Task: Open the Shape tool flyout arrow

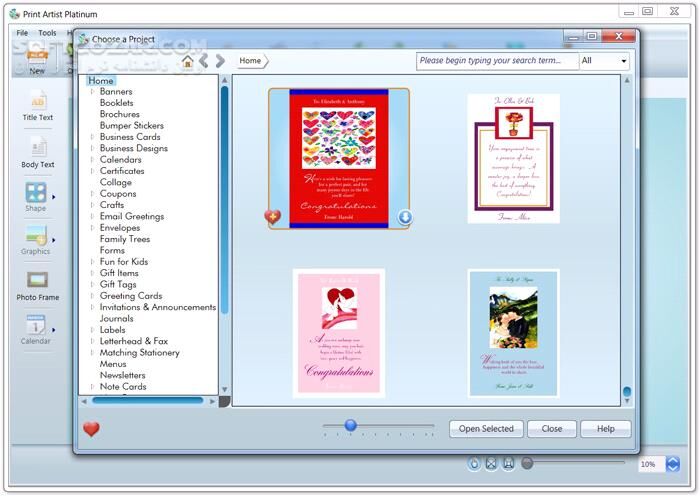Action: coord(54,197)
